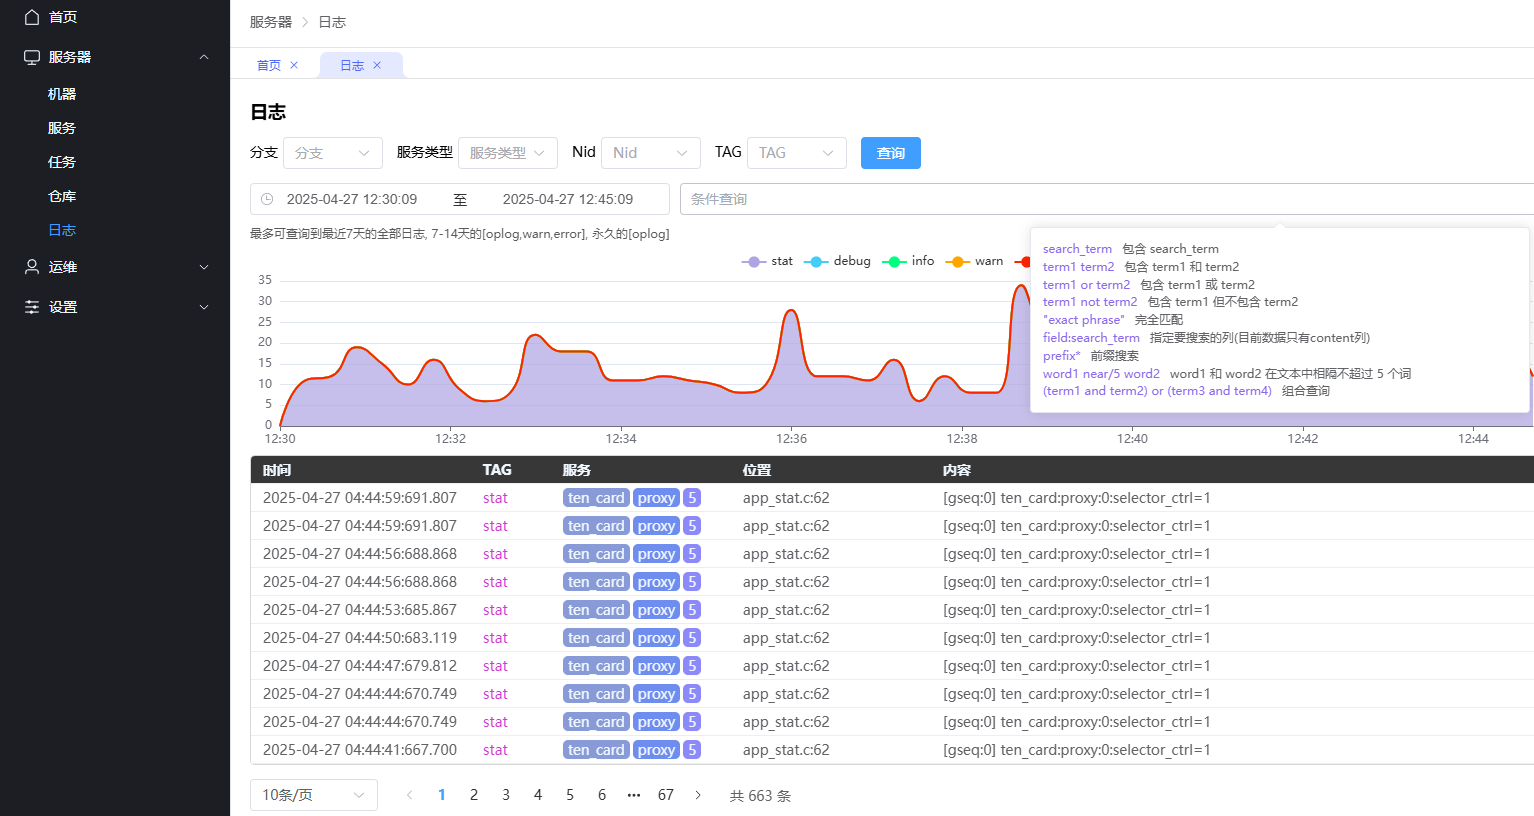The image size is (1534, 816).
Task: Click the prefix* search hint
Action: point(1062,356)
